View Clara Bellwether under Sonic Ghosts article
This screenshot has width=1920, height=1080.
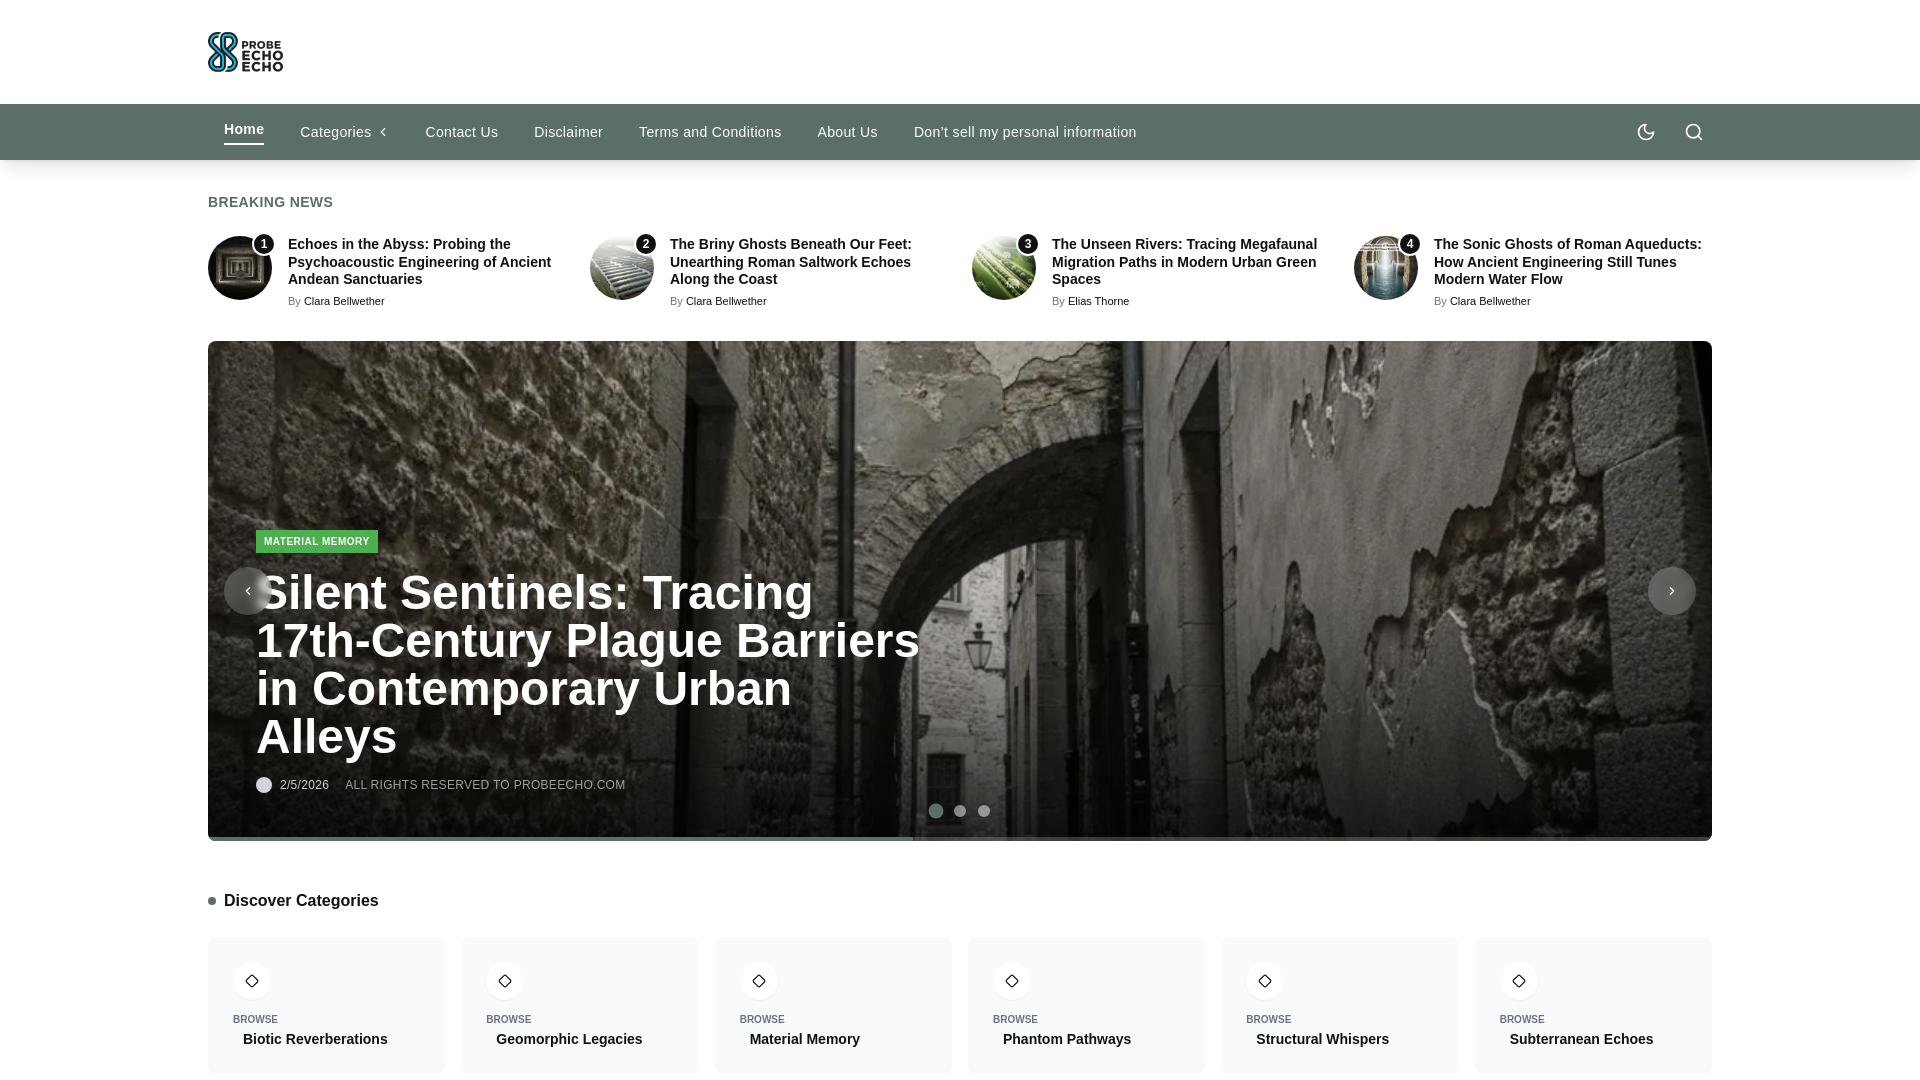pyautogui.click(x=1490, y=301)
